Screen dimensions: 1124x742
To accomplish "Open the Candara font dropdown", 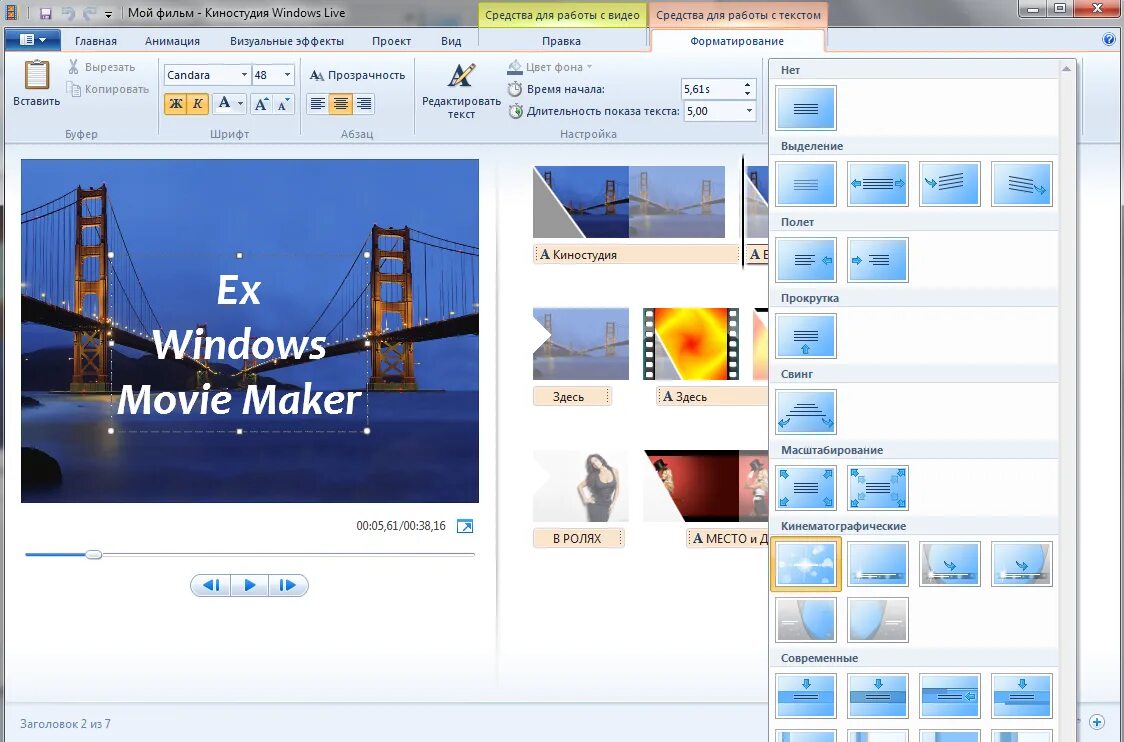I will [x=244, y=75].
